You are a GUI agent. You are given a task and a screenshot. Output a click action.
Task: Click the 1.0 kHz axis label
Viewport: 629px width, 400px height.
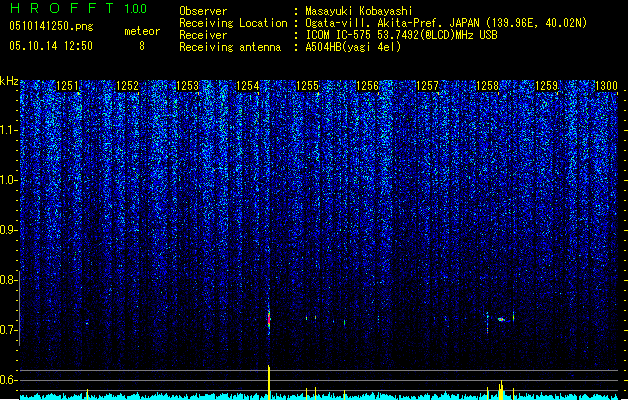click(x=9, y=180)
